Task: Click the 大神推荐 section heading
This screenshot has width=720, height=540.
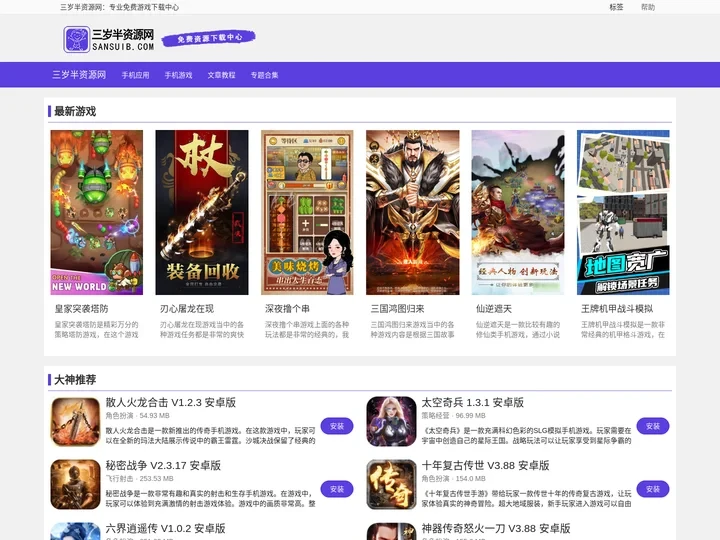Action: (x=75, y=380)
